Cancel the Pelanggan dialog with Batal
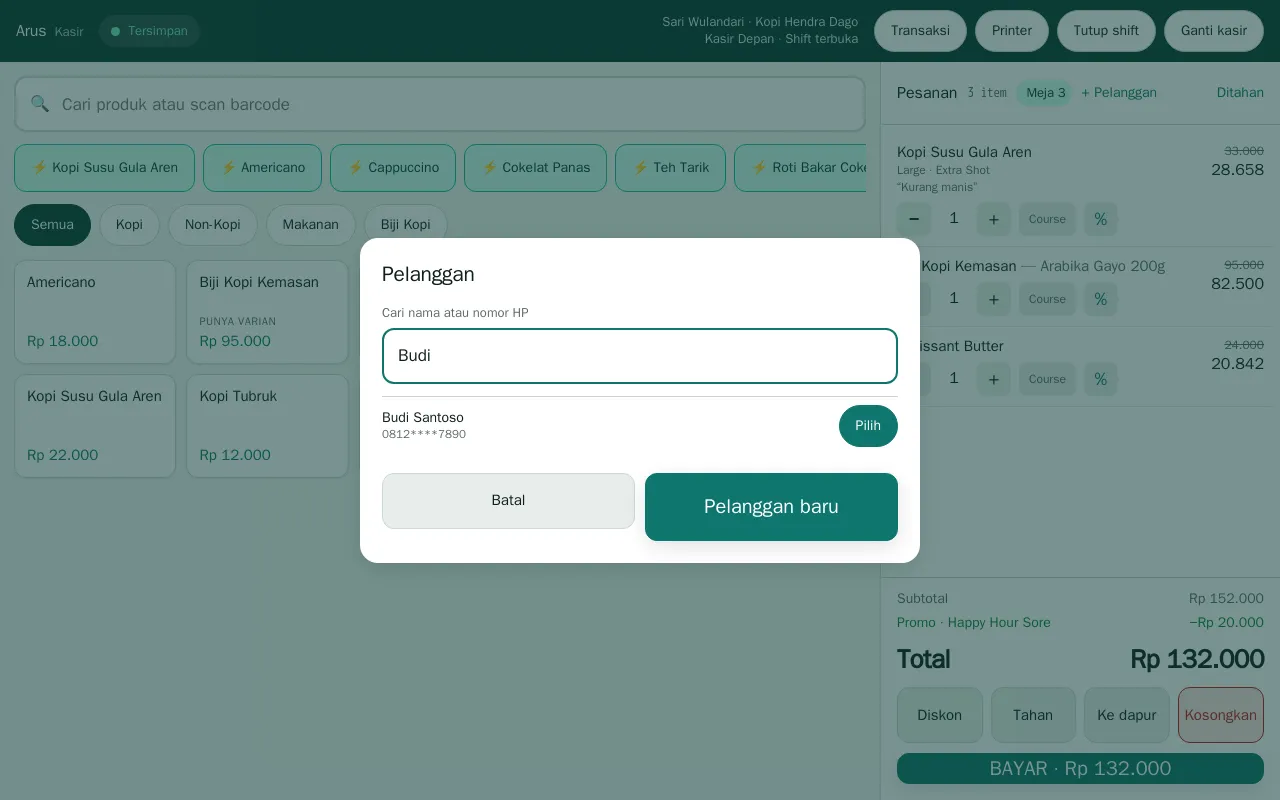The width and height of the screenshot is (1280, 800). [x=508, y=501]
